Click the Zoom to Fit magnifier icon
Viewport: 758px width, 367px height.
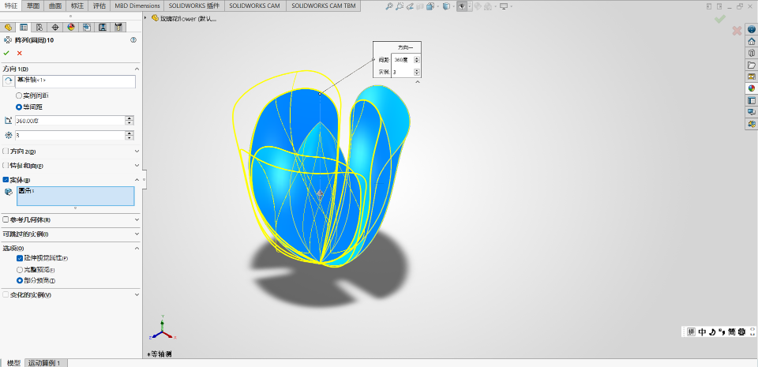click(x=389, y=6)
